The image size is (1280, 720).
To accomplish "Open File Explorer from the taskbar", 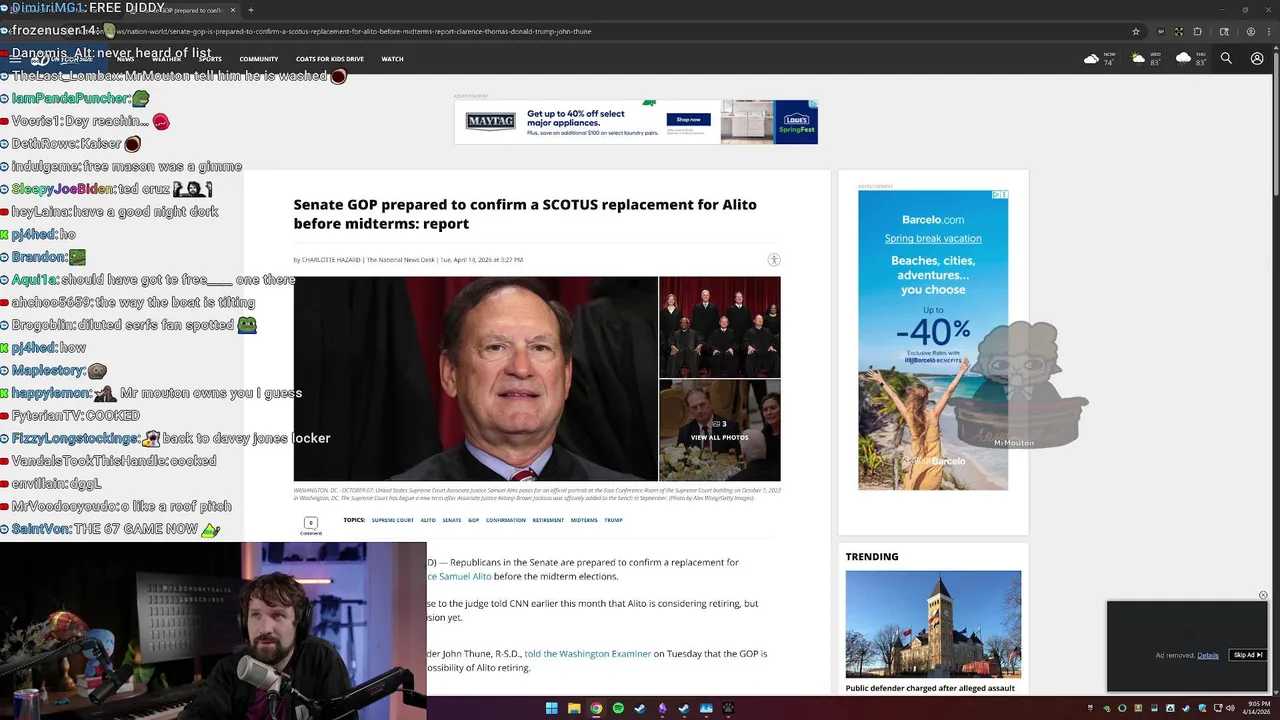I will point(573,708).
